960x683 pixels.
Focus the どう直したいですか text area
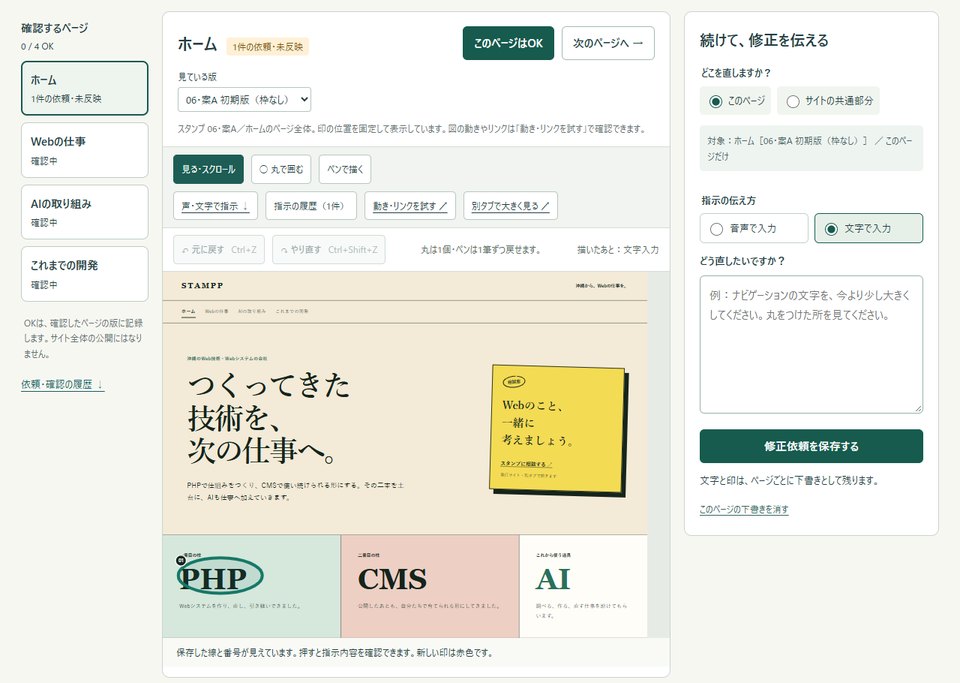(811, 345)
